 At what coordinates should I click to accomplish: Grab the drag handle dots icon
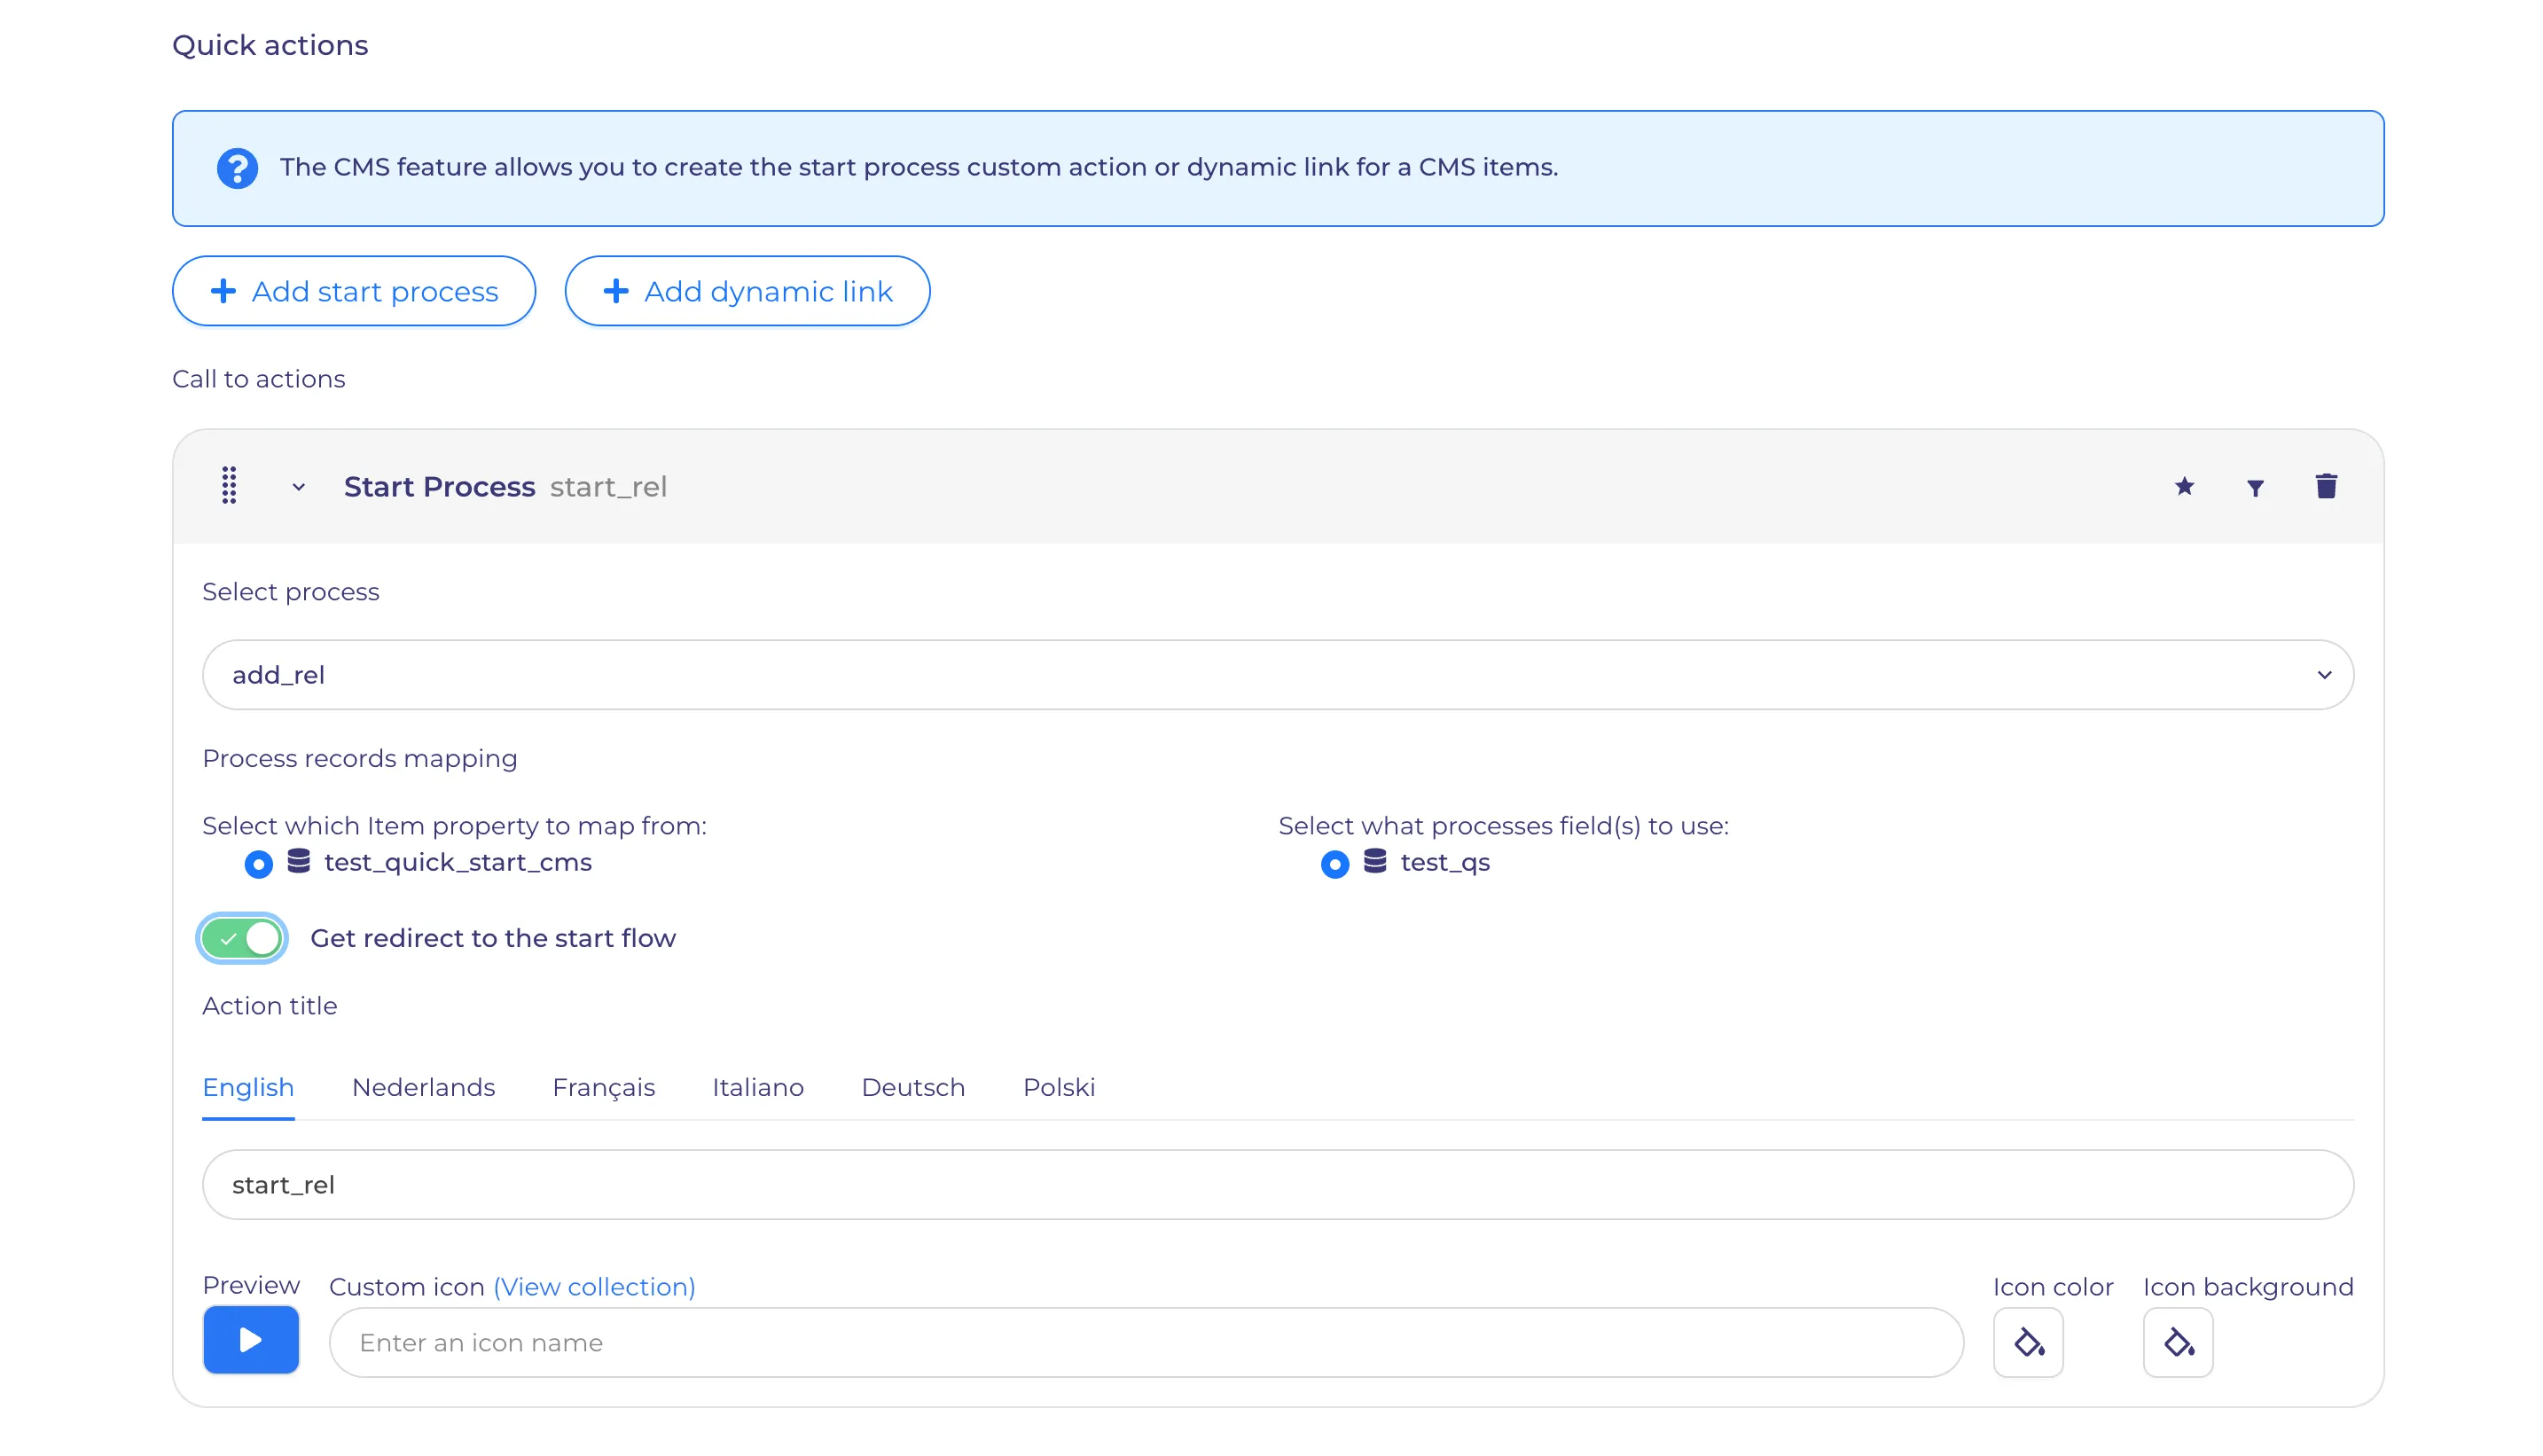point(229,486)
